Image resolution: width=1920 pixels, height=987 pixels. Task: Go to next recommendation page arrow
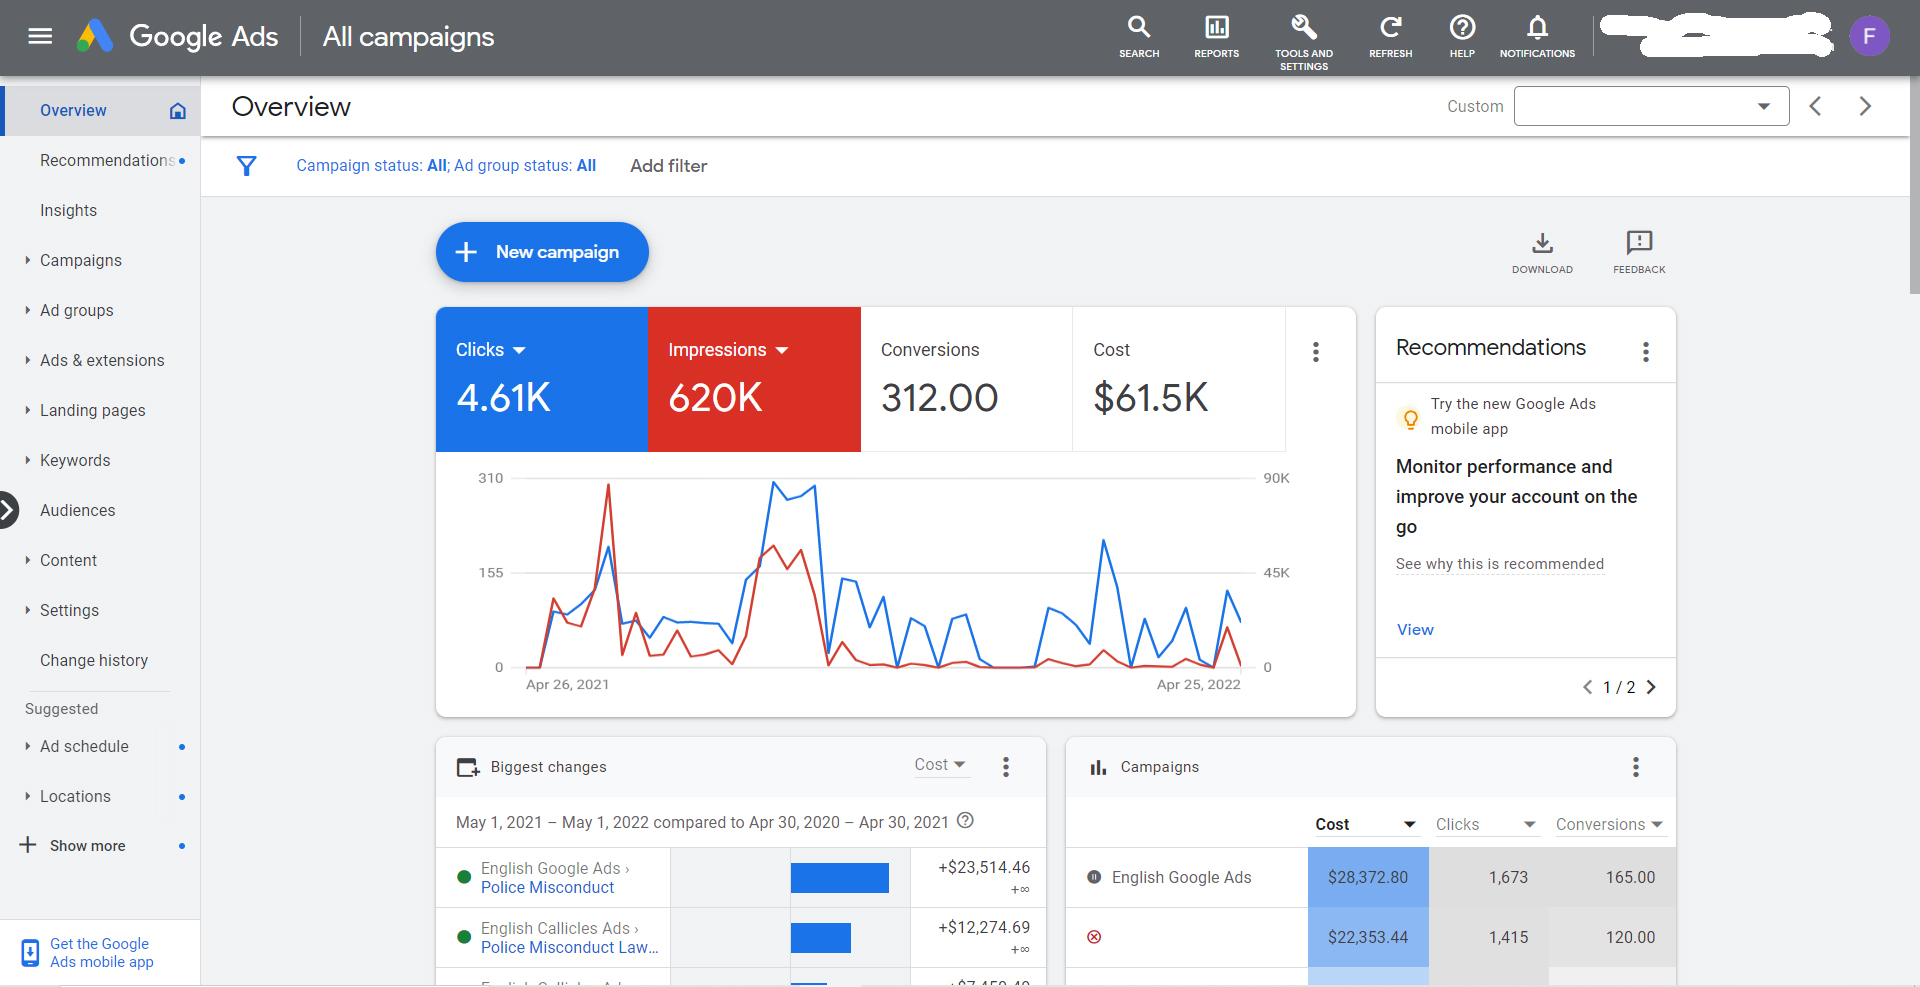tap(1651, 687)
